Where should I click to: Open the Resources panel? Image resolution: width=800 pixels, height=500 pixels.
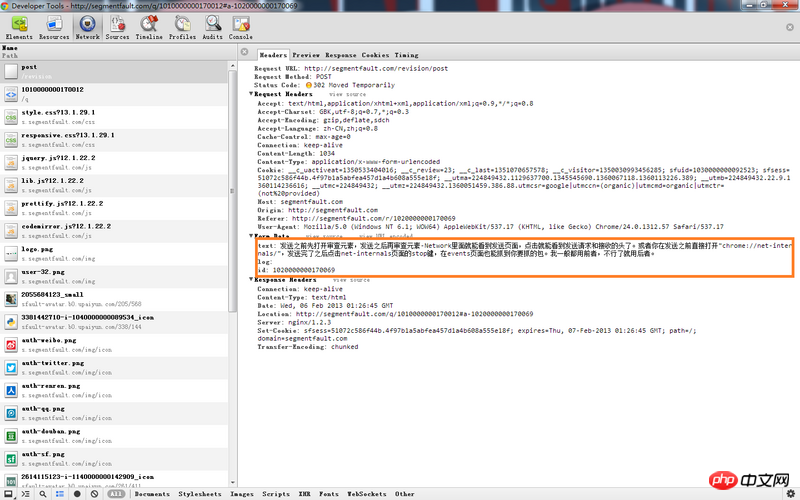pos(54,28)
